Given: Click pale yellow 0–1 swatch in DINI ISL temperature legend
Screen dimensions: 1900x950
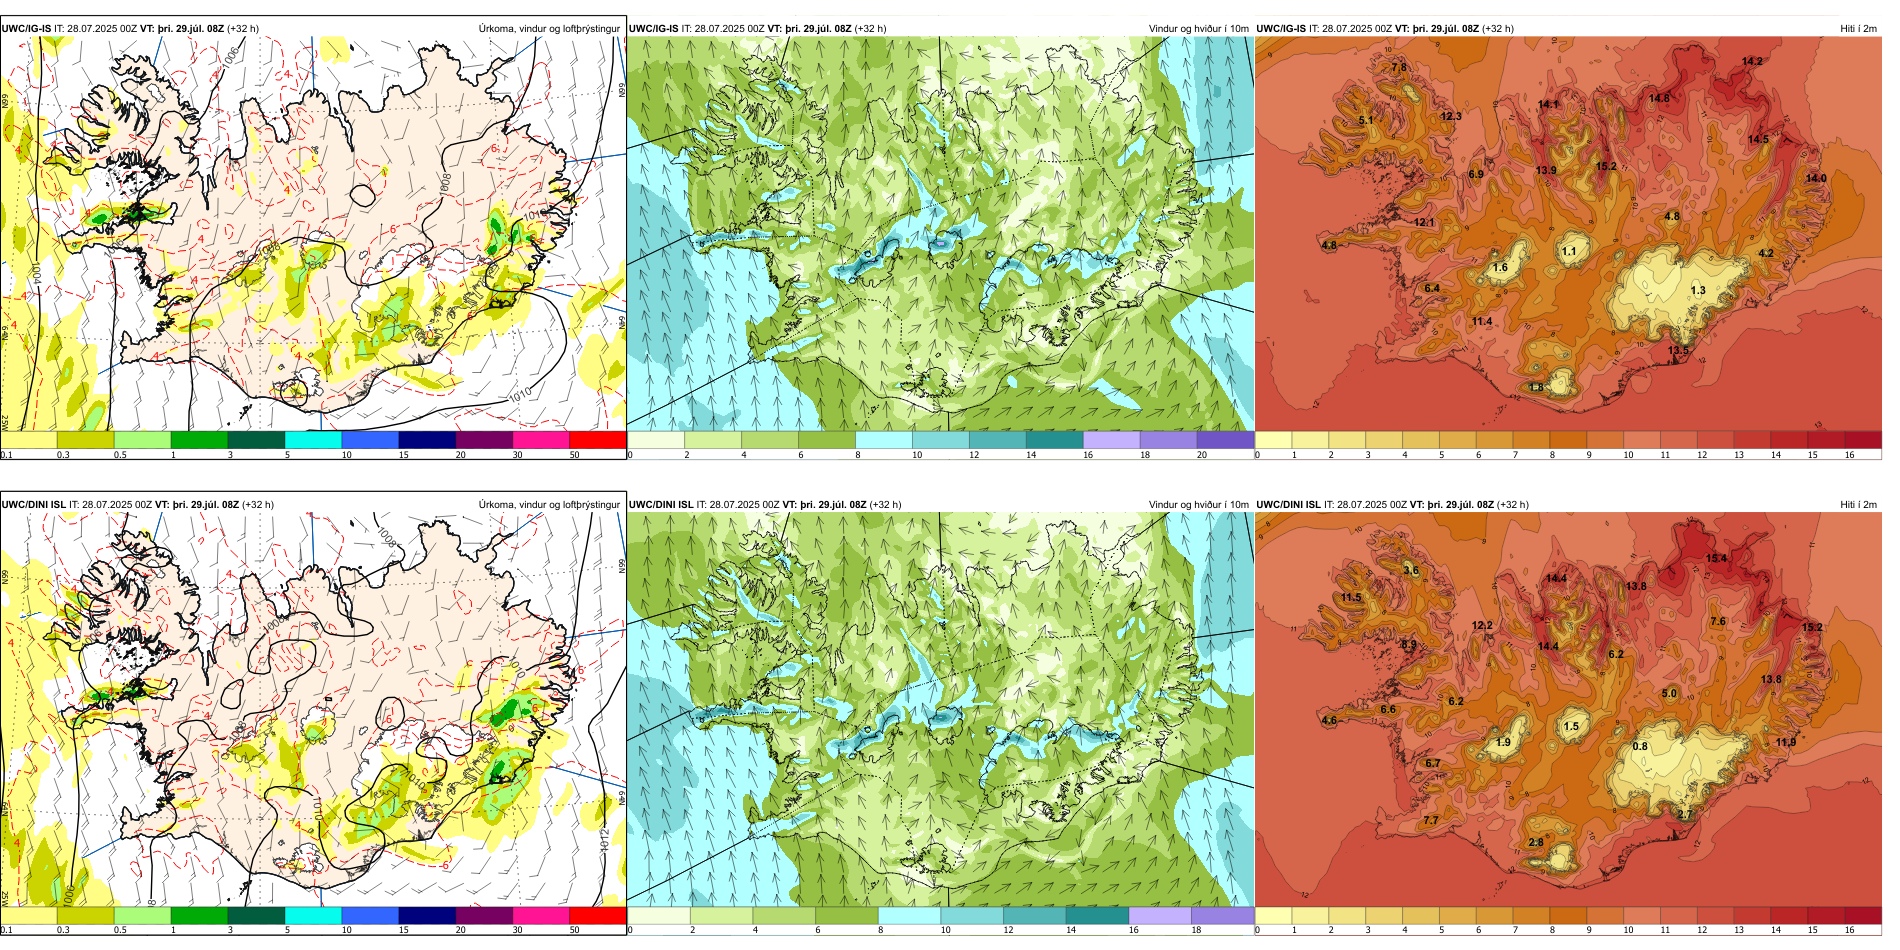Looking at the screenshot, I should click(1272, 916).
